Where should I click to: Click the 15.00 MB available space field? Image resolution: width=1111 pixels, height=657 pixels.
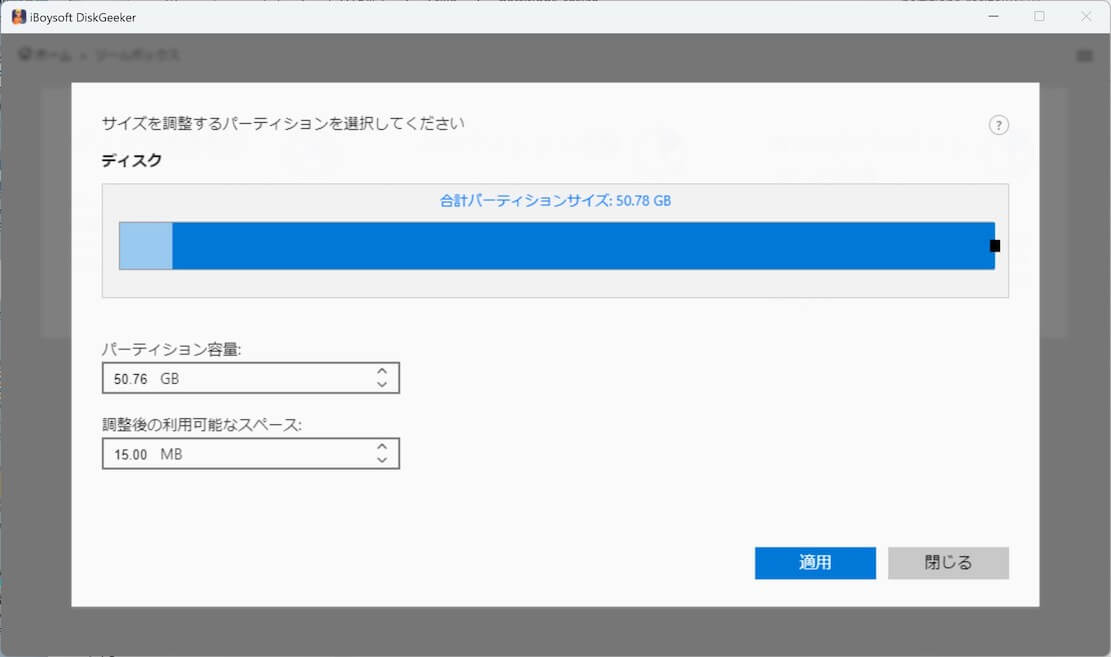(251, 454)
